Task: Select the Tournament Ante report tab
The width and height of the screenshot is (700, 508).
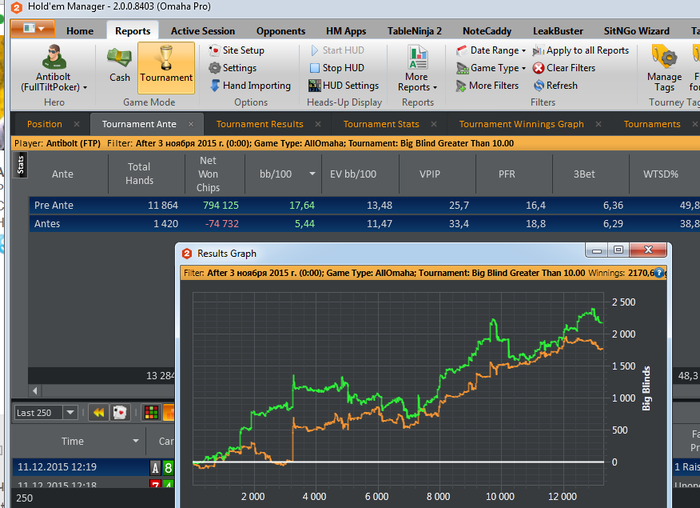Action: click(139, 124)
